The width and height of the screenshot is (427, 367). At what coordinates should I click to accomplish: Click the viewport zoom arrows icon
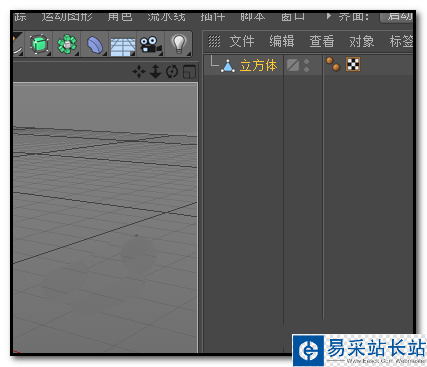[x=156, y=71]
